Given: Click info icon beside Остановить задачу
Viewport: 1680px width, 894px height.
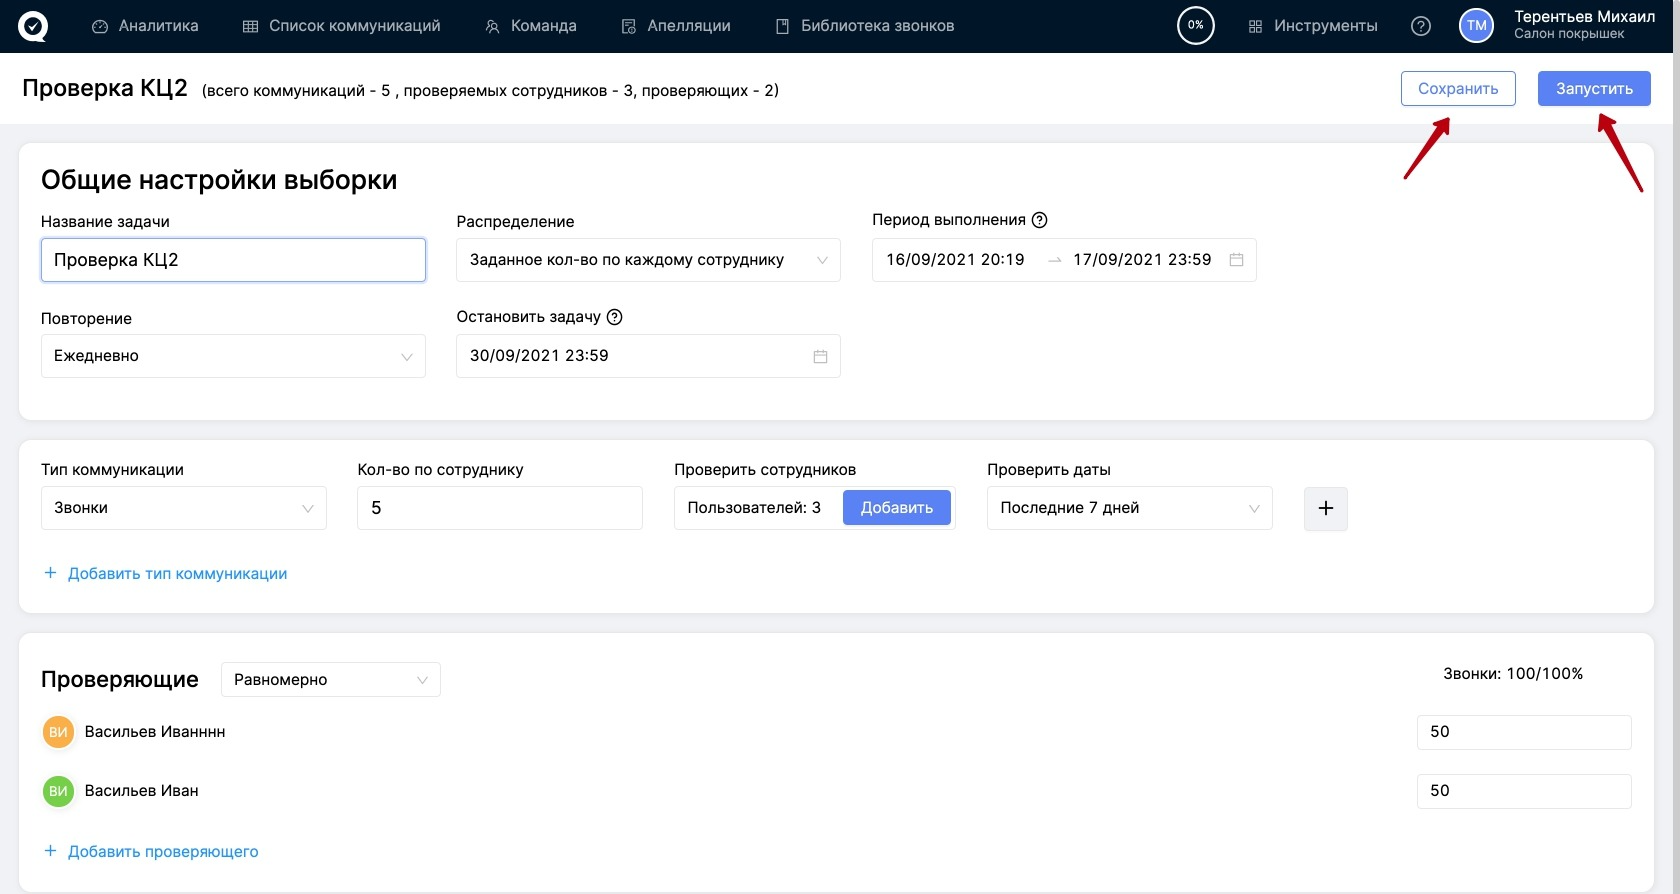Looking at the screenshot, I should pyautogui.click(x=615, y=317).
